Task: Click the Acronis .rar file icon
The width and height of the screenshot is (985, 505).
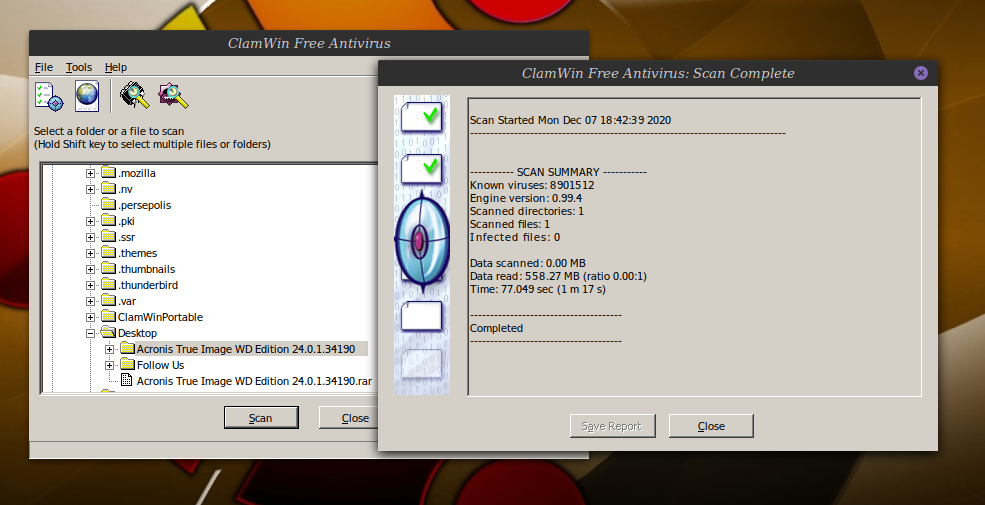Action: [x=126, y=380]
